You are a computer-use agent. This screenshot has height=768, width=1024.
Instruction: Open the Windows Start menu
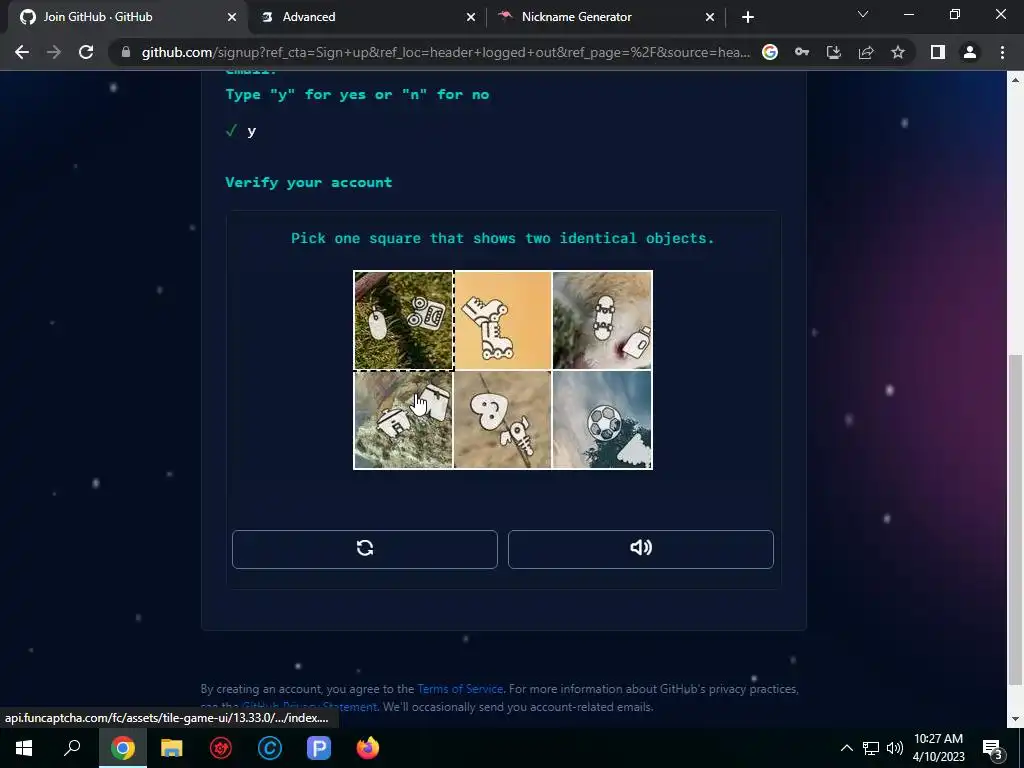coord(24,748)
